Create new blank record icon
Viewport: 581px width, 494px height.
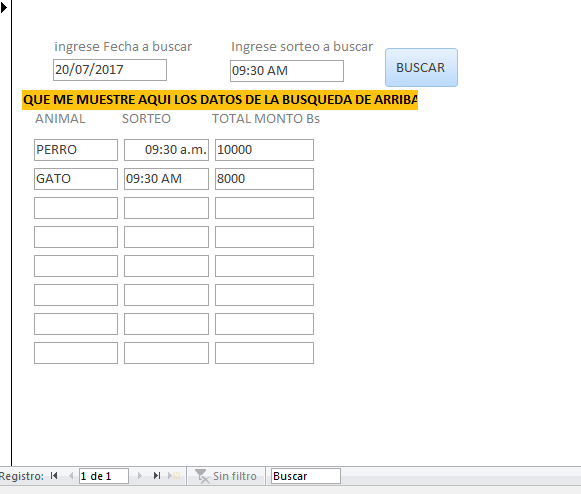(174, 476)
